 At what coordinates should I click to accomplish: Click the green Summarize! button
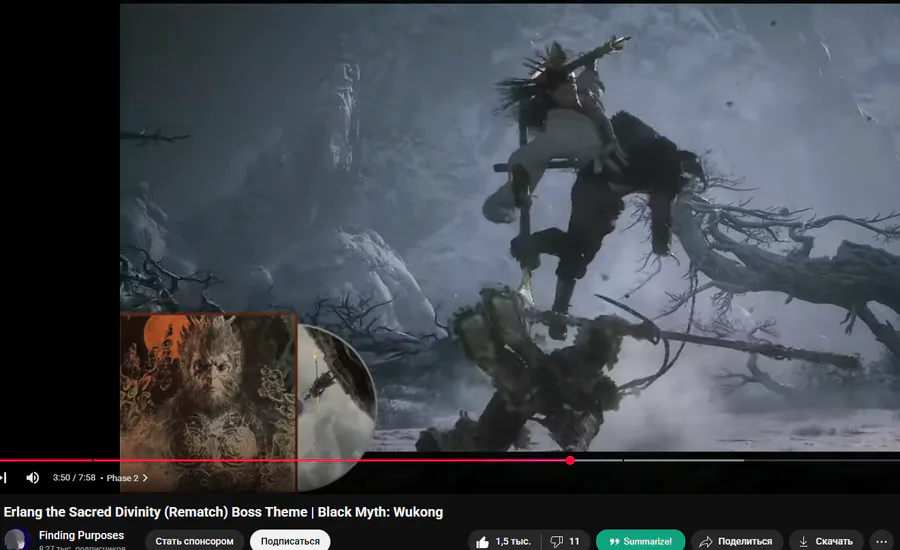point(641,541)
